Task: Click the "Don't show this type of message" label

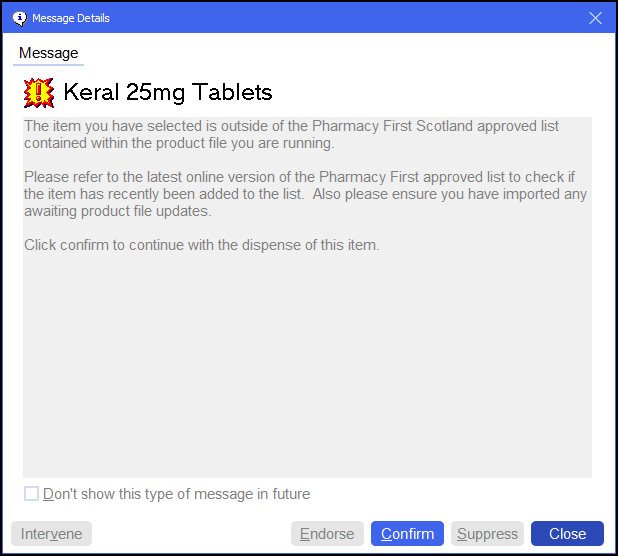Action: (176, 494)
